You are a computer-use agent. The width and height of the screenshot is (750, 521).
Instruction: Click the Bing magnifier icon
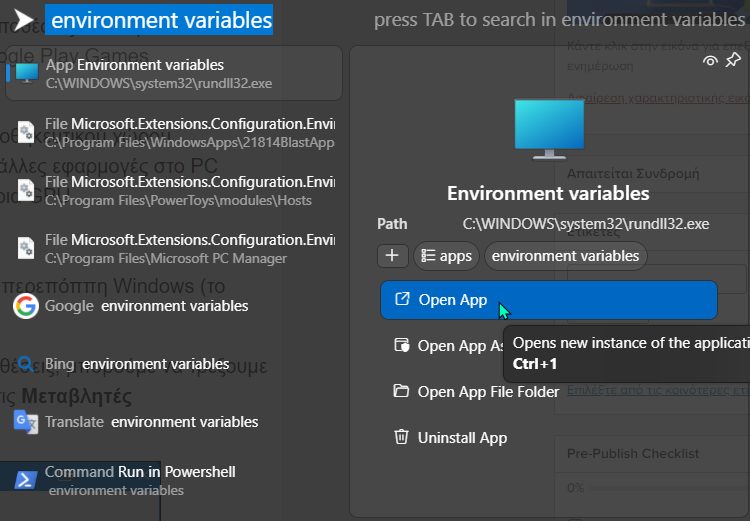tap(25, 364)
